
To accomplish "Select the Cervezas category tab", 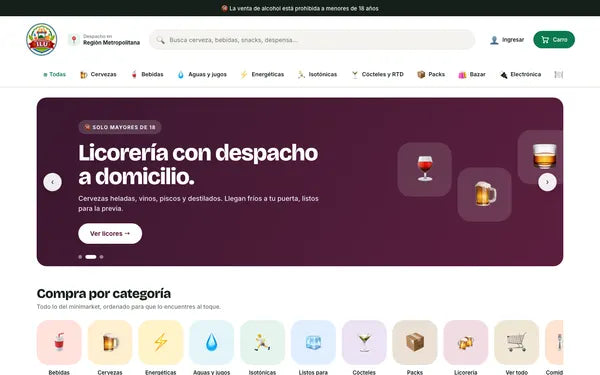I will click(98, 74).
